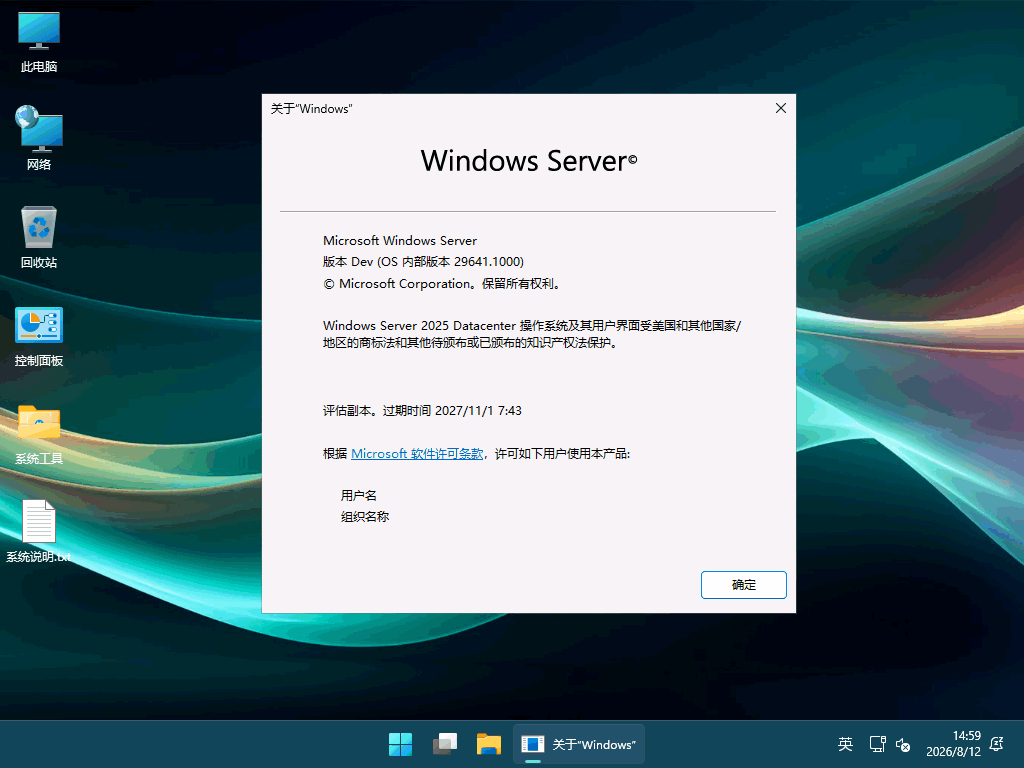Click the 用户名 label

click(x=359, y=496)
